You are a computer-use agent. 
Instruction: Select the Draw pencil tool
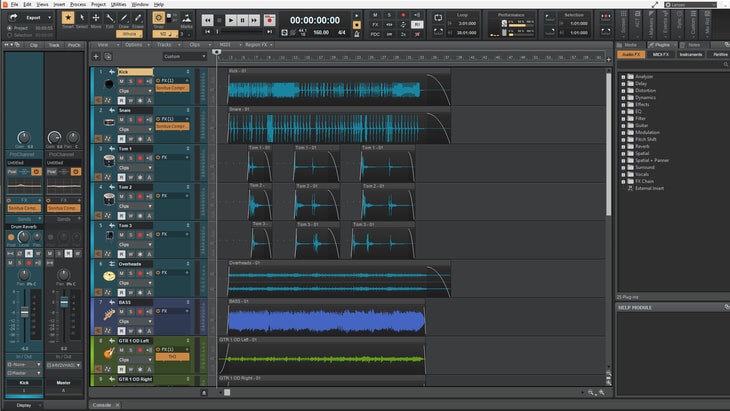click(x=124, y=18)
